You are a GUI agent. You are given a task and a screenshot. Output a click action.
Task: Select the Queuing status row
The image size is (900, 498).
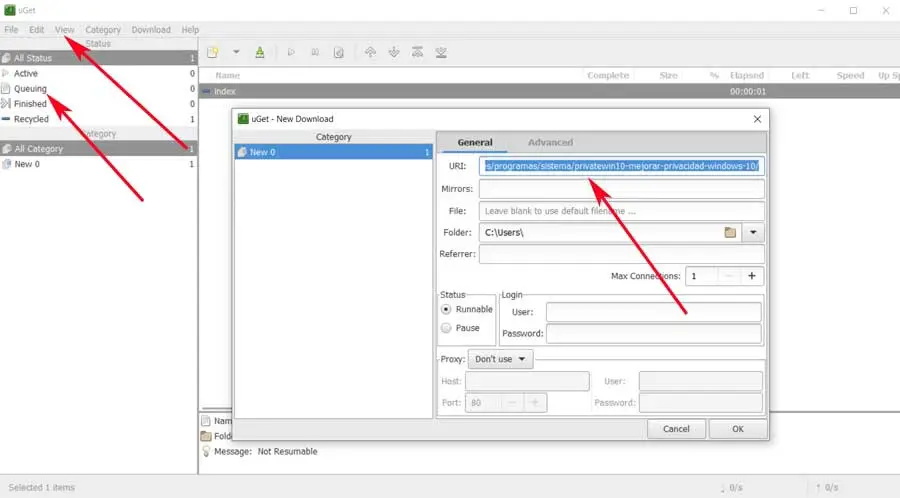coord(99,88)
